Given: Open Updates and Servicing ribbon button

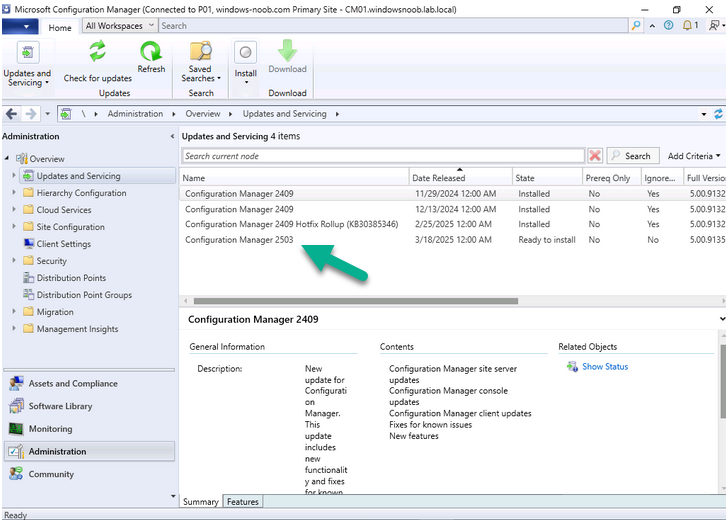Looking at the screenshot, I should (x=27, y=65).
